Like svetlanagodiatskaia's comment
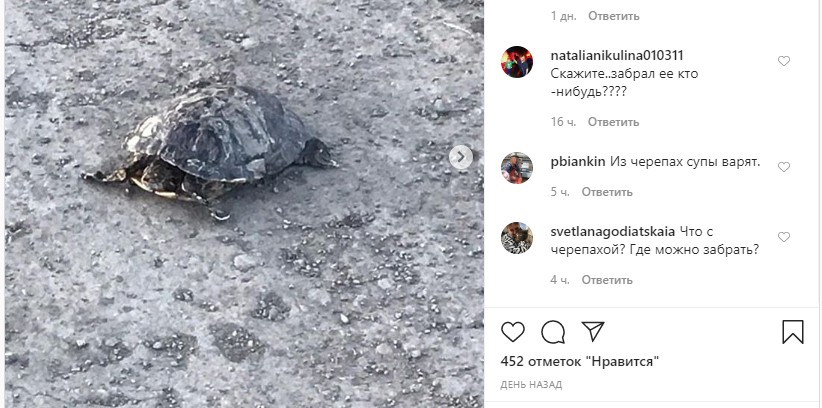The width and height of the screenshot is (822, 408). click(784, 237)
